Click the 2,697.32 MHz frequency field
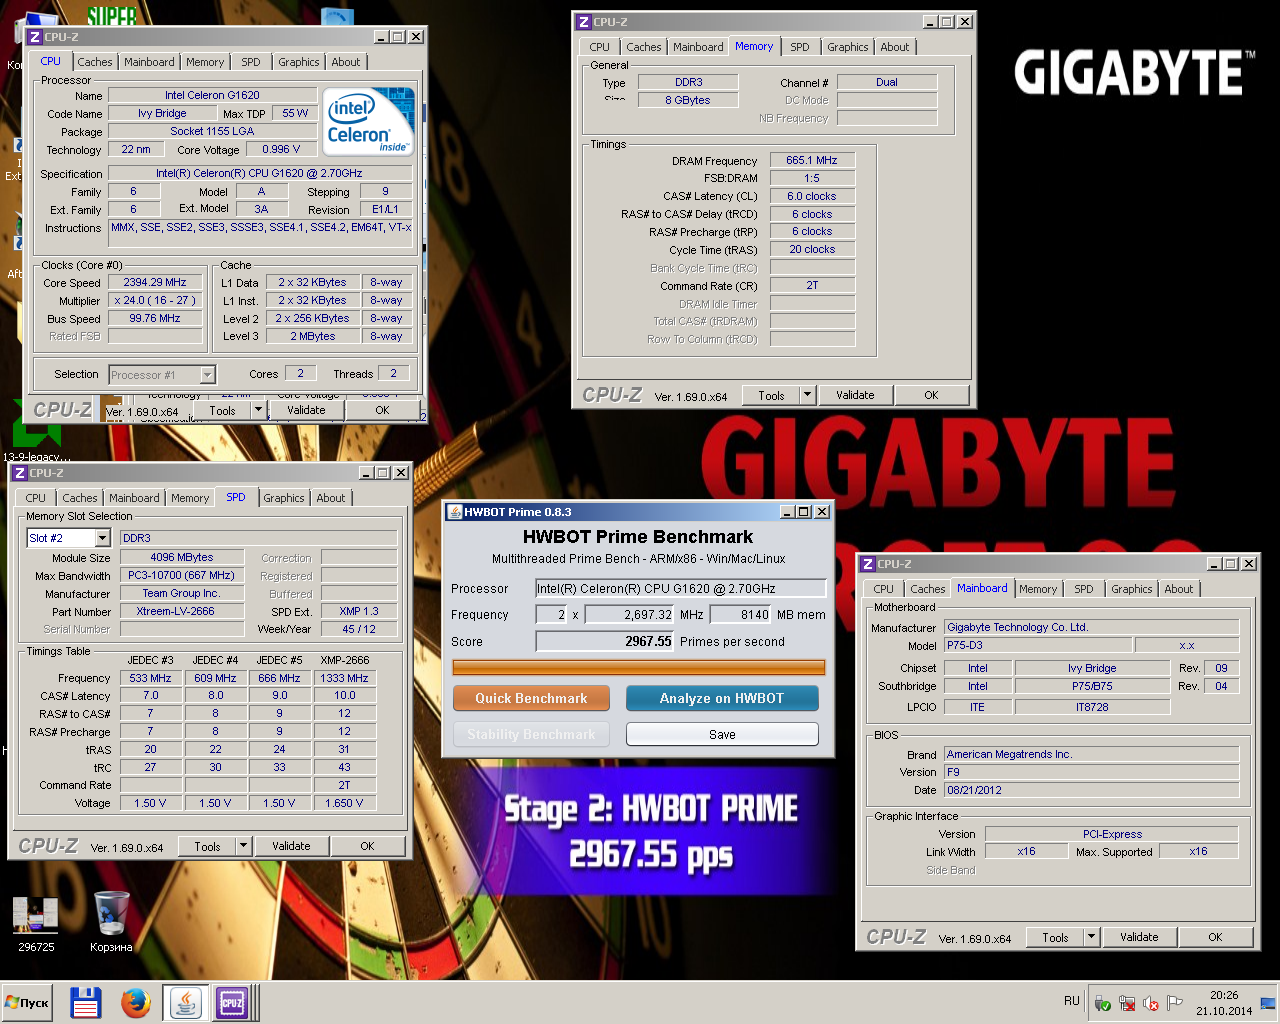Image resolution: width=1280 pixels, height=1024 pixels. (x=630, y=614)
